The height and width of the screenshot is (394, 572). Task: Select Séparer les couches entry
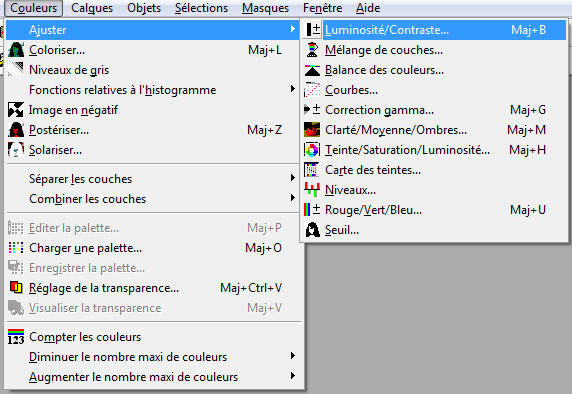tap(153, 179)
